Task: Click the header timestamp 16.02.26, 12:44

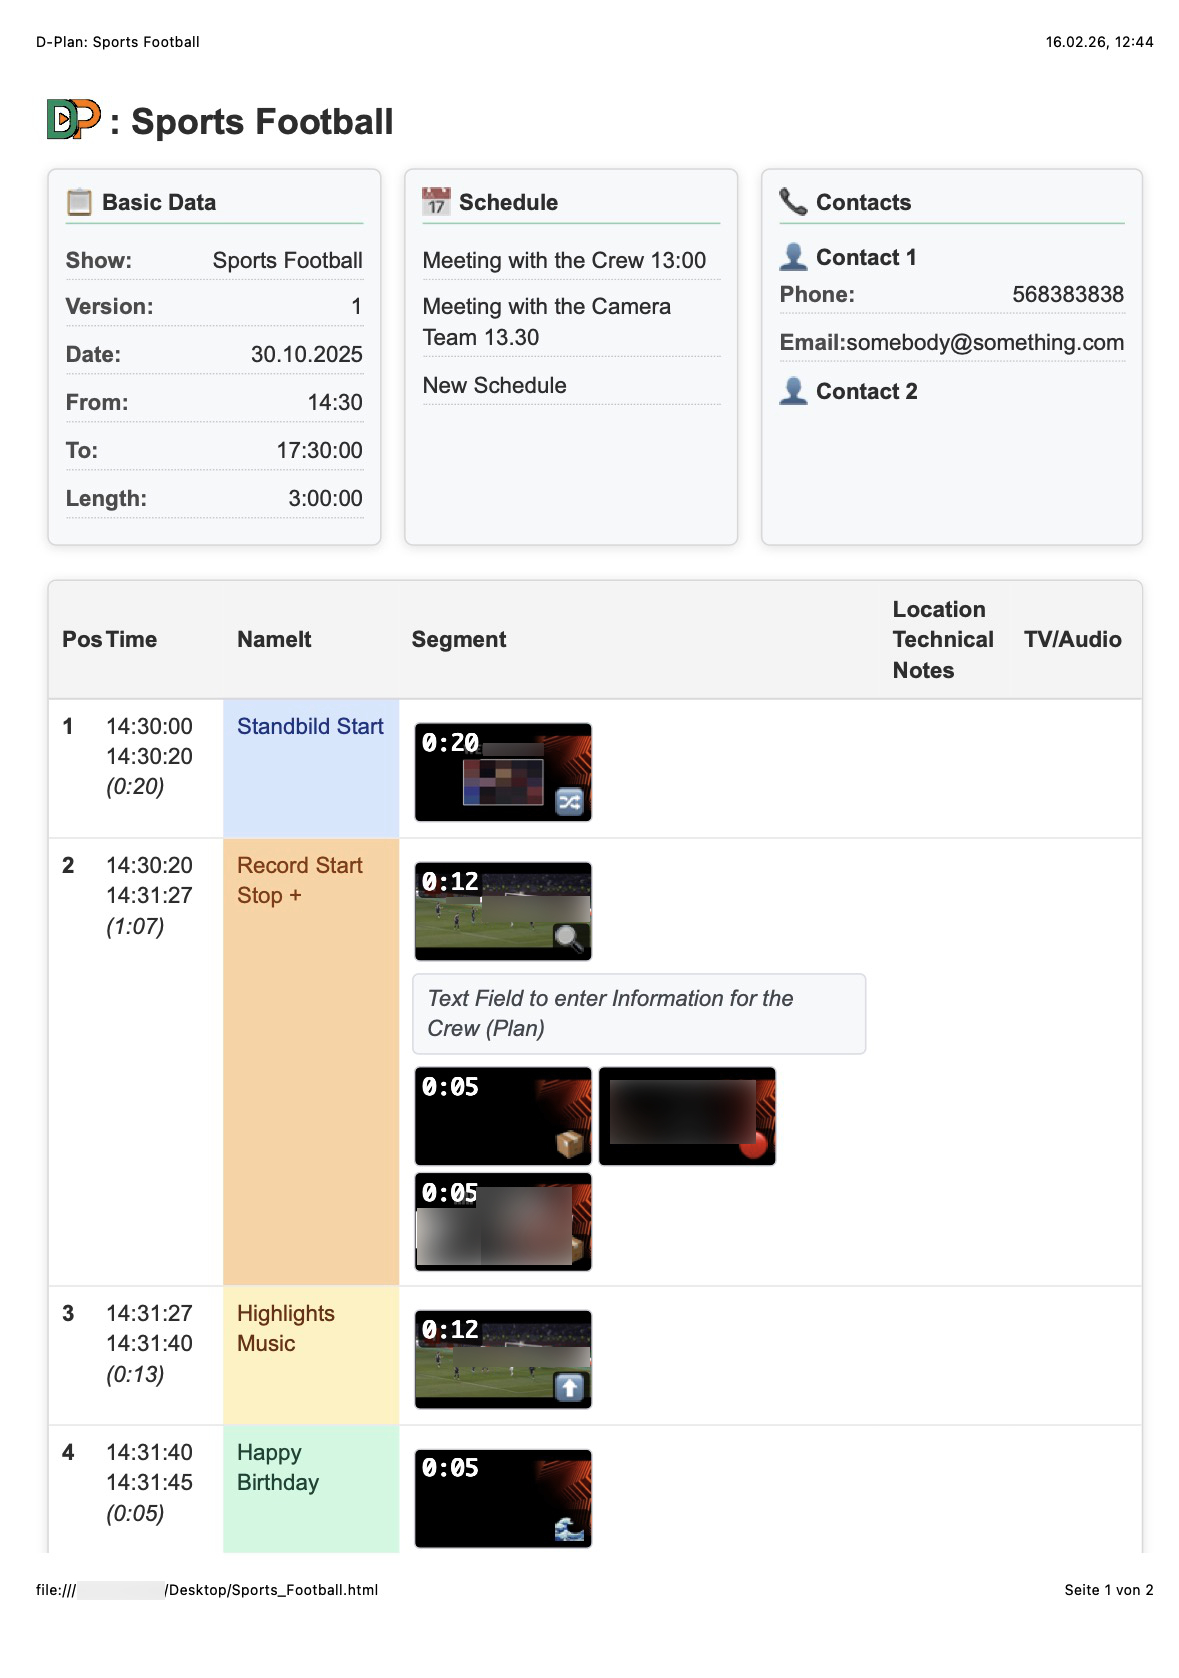Action: click(1100, 42)
